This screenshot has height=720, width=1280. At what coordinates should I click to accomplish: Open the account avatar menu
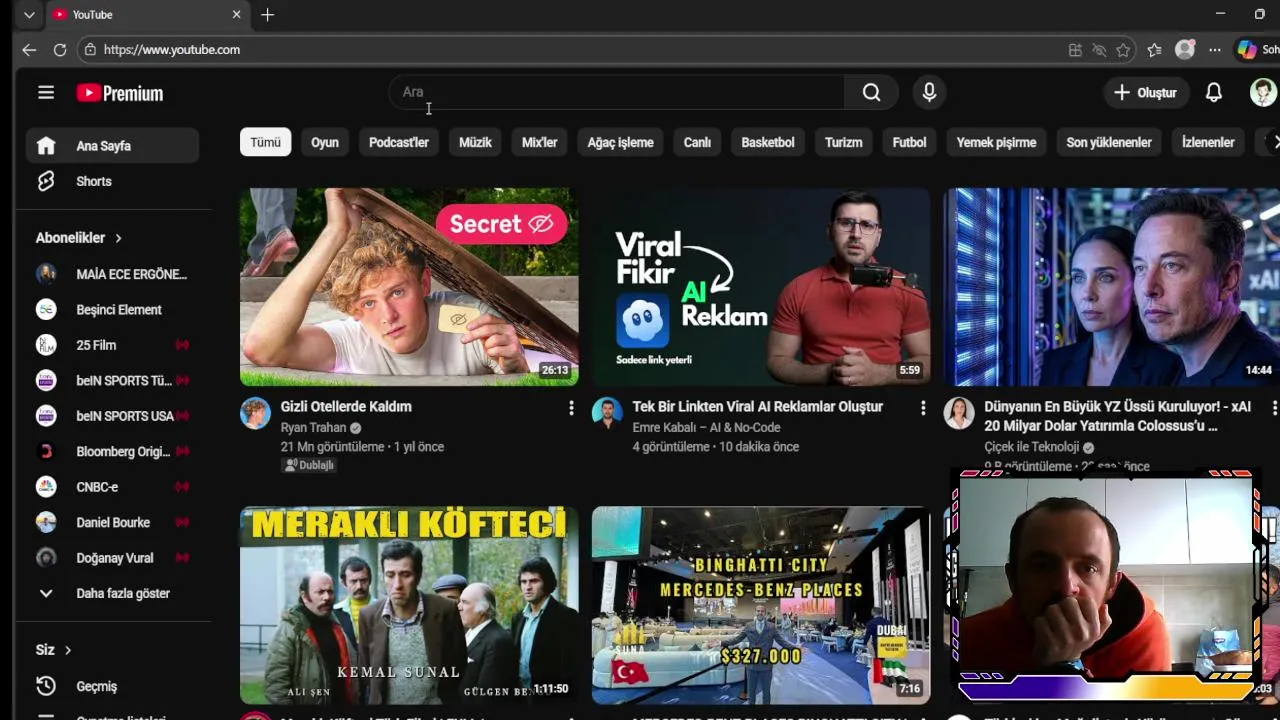[x=1263, y=92]
